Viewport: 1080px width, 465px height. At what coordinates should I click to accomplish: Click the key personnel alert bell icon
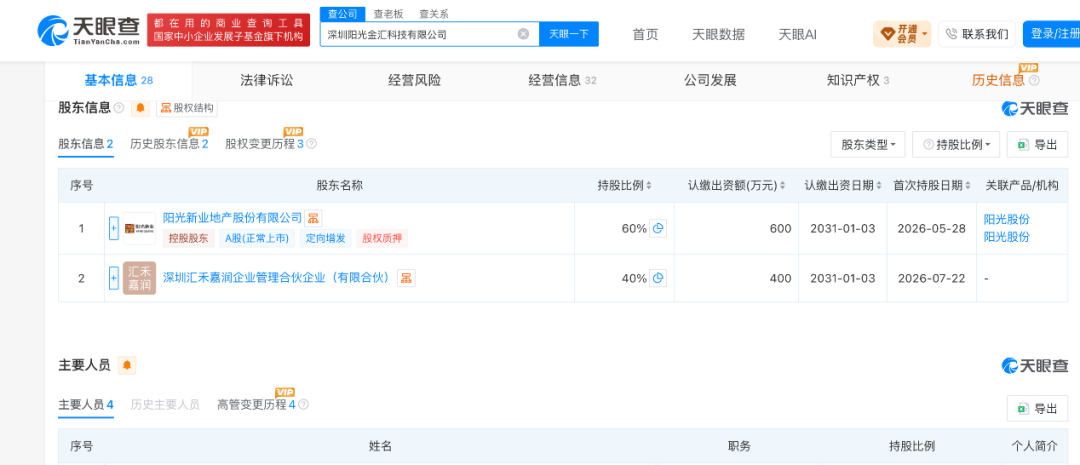pos(127,365)
